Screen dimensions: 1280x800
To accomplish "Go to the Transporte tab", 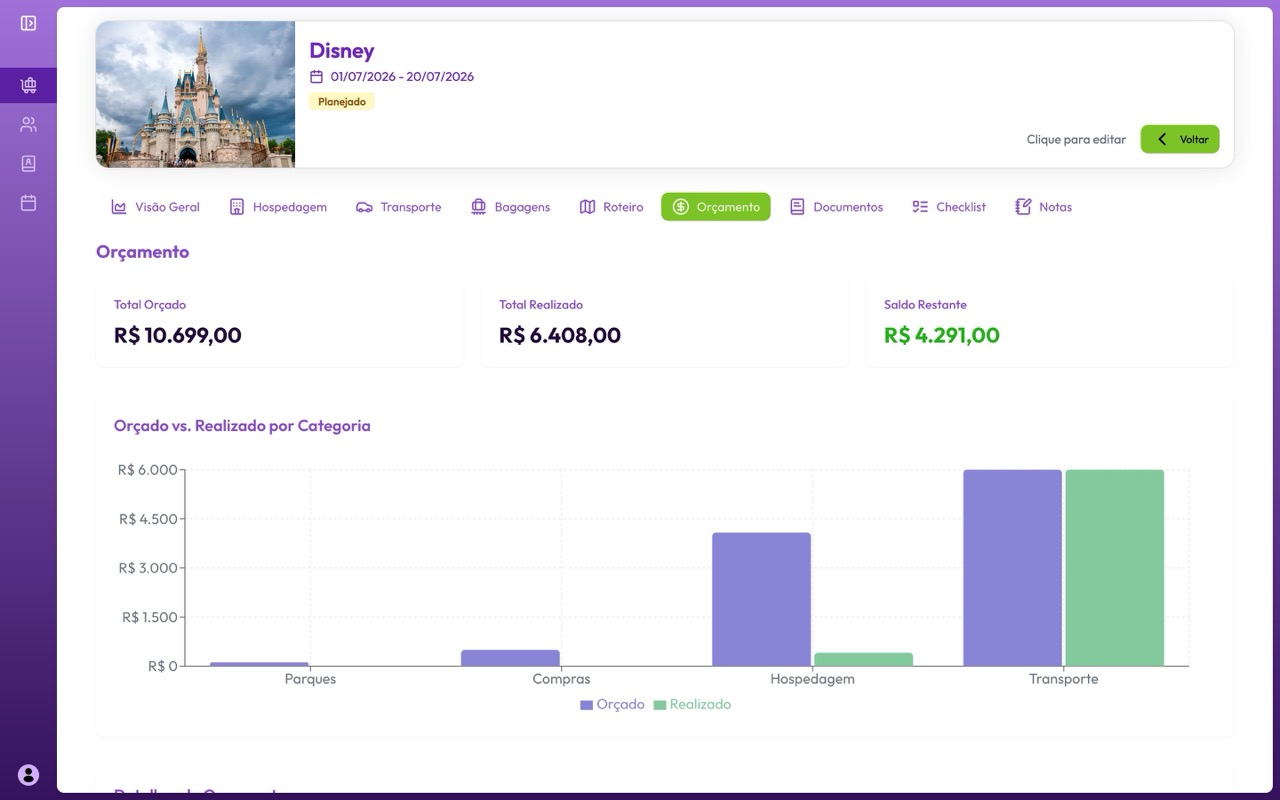I will coord(398,207).
